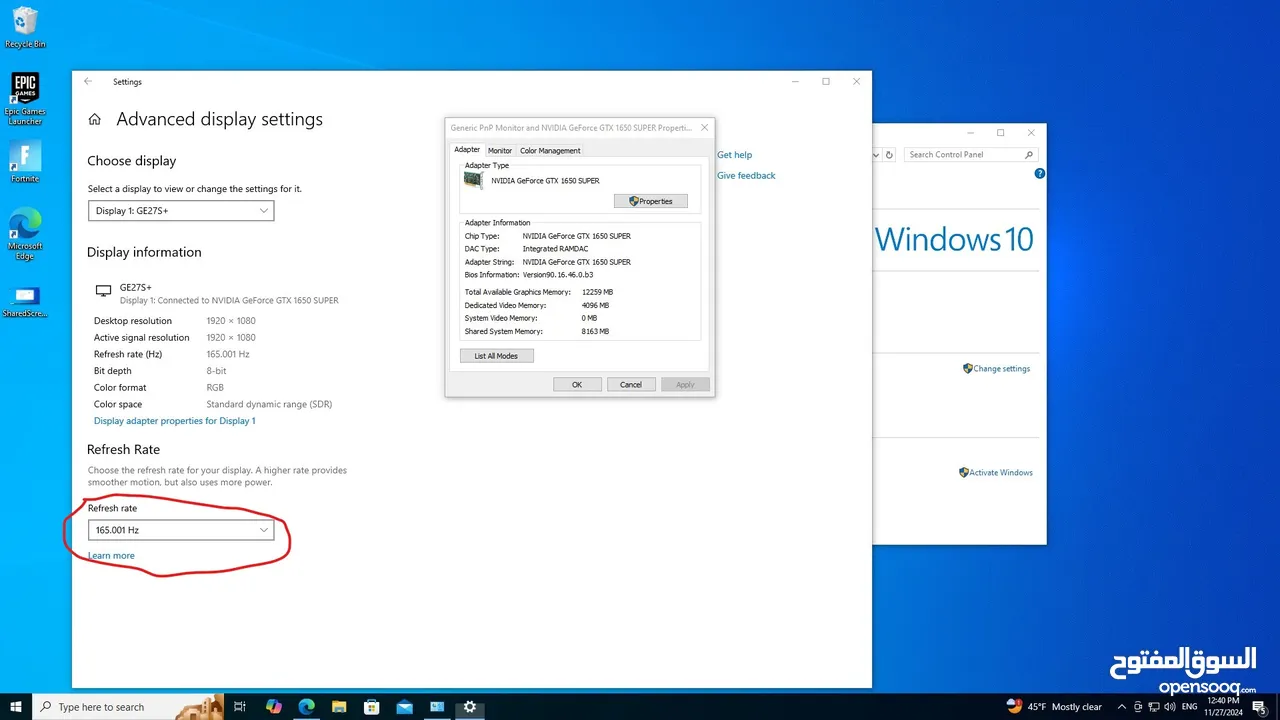1280x720 pixels.
Task: Switch to the Color Management tab
Action: coord(550,151)
